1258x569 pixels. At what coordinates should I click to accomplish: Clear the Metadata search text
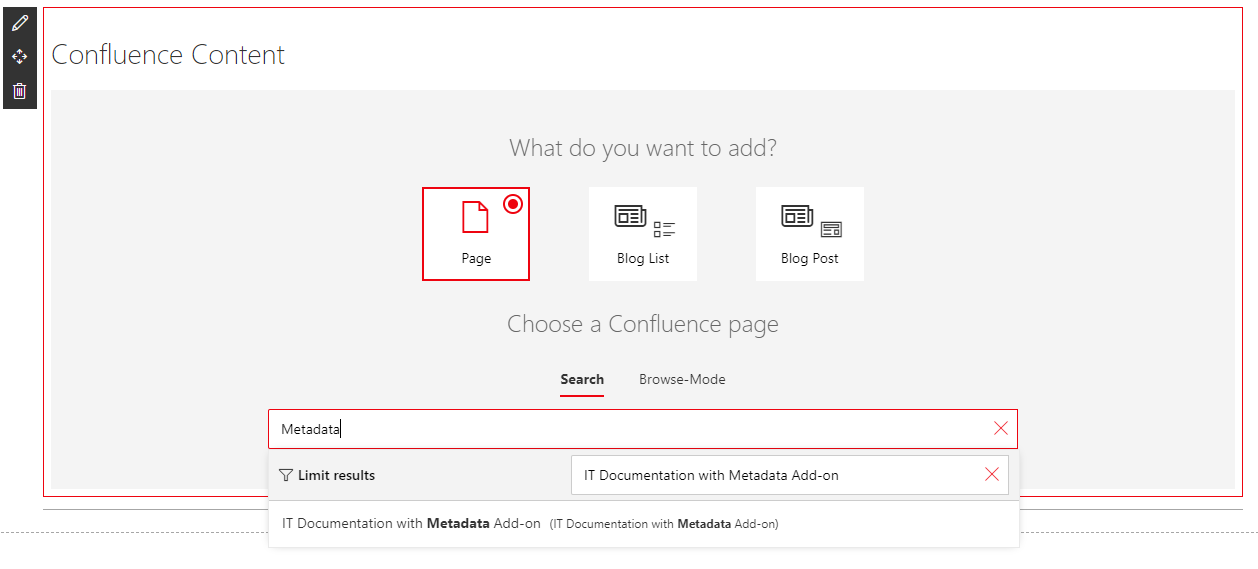pyautogui.click(x=1001, y=428)
